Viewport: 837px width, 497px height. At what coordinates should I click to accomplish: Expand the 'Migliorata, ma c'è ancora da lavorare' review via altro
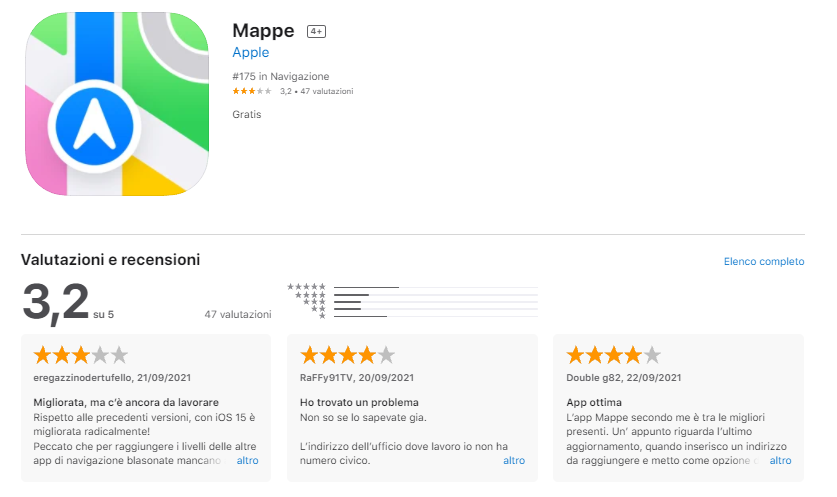[248, 460]
